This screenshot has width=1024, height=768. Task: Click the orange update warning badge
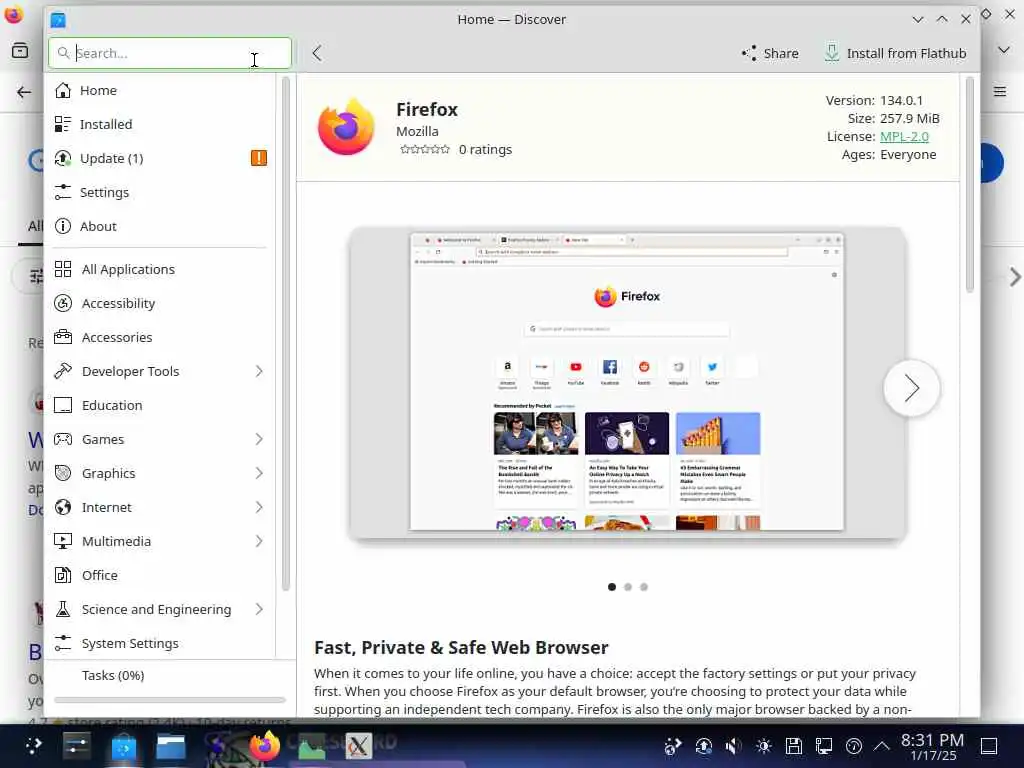pos(259,158)
